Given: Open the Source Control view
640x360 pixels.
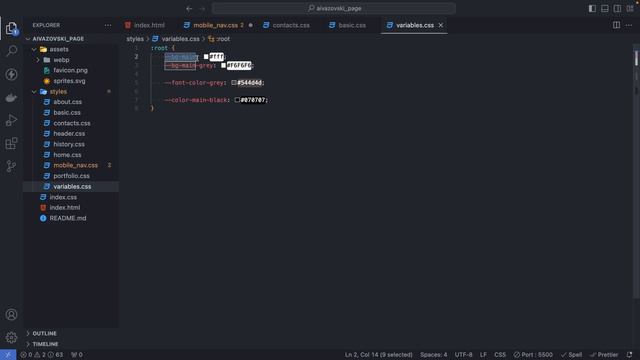Looking at the screenshot, I should (x=11, y=166).
